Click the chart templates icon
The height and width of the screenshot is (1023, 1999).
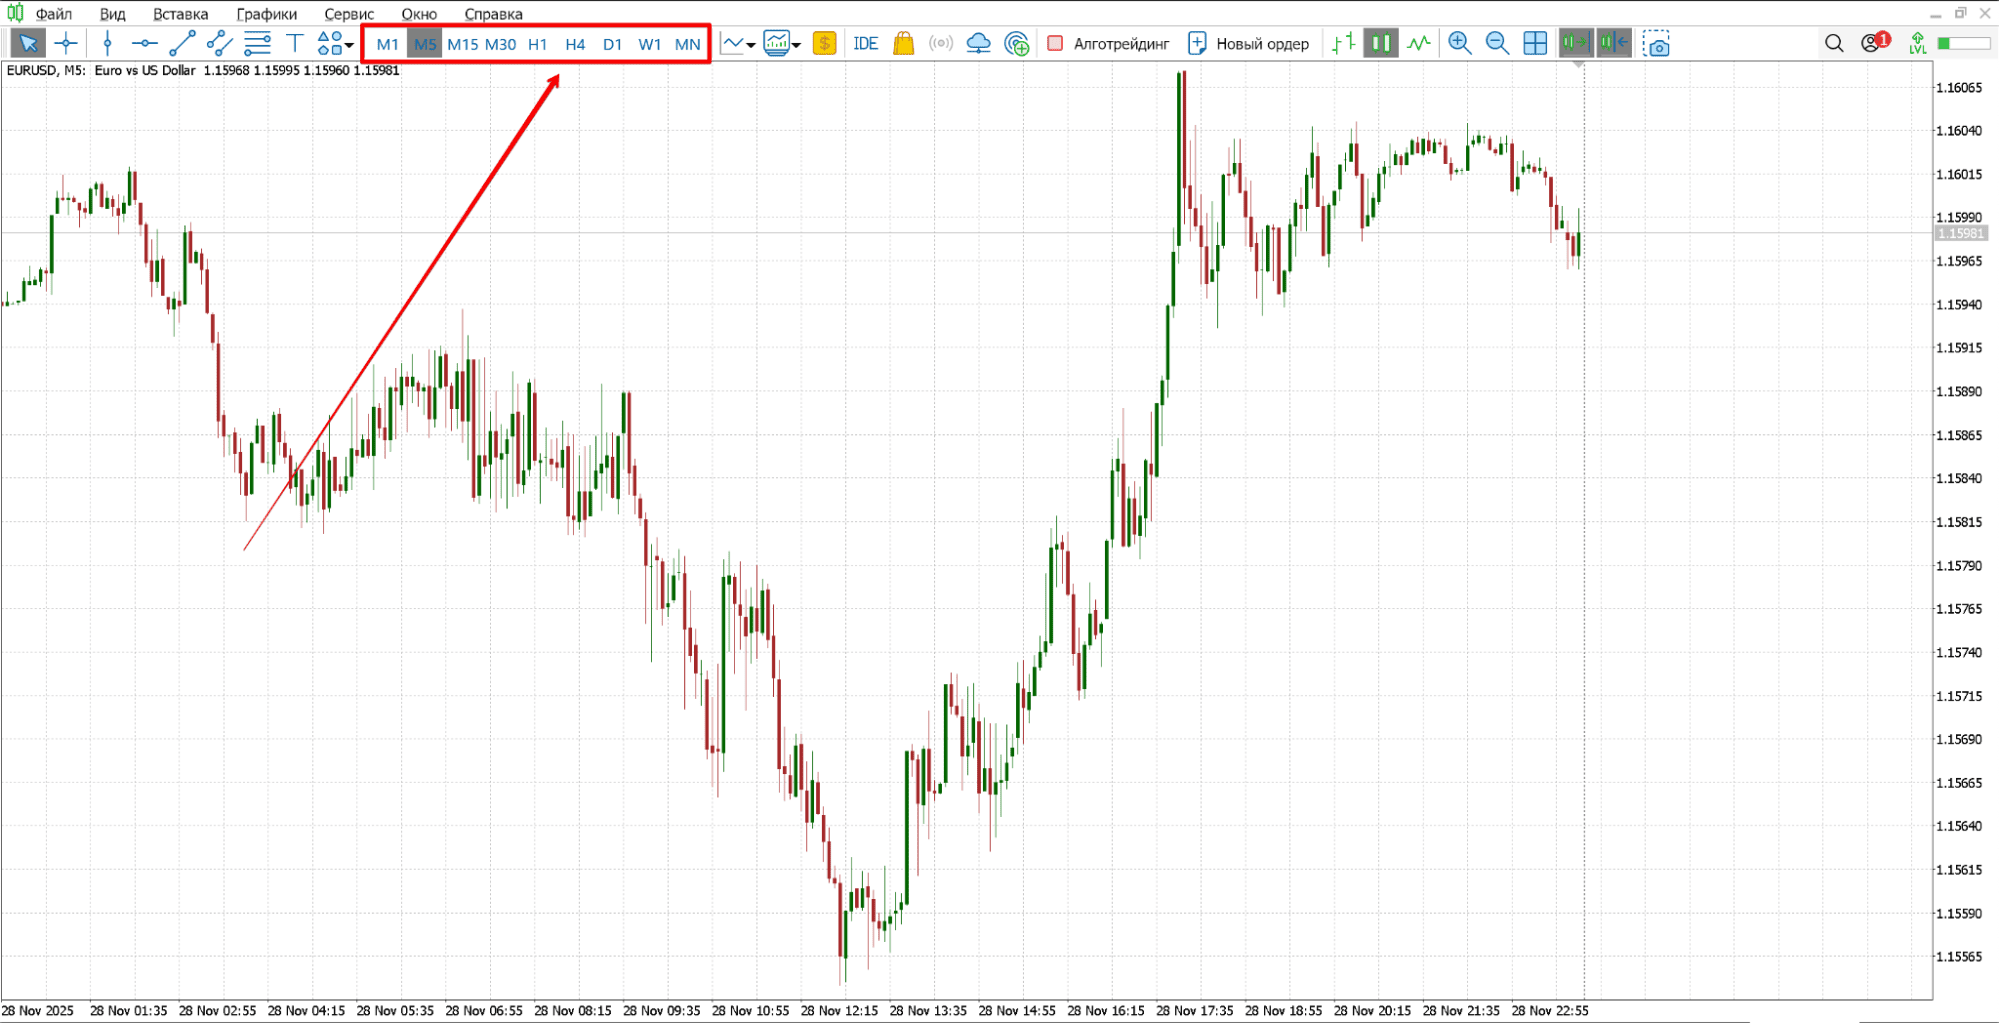pos(776,43)
